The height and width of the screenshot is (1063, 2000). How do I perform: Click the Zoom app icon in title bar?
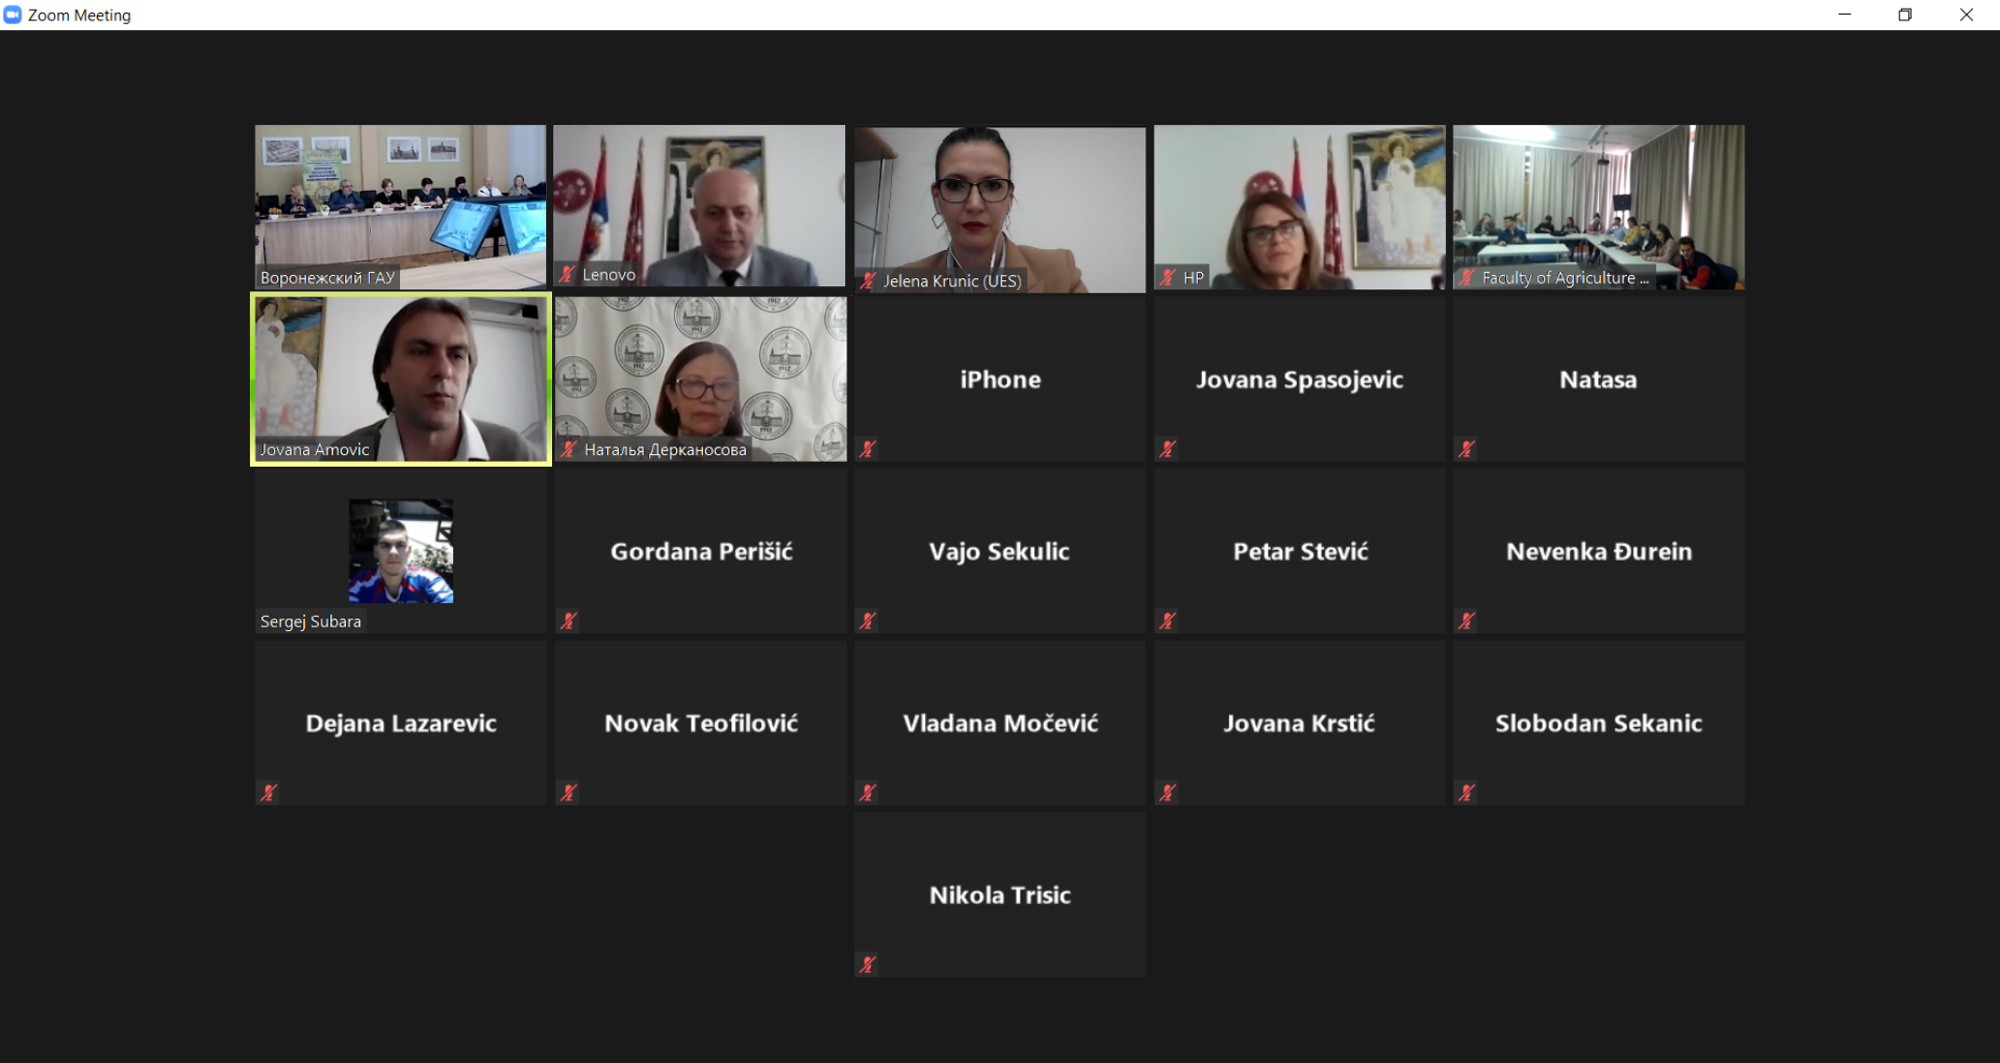pyautogui.click(x=13, y=15)
